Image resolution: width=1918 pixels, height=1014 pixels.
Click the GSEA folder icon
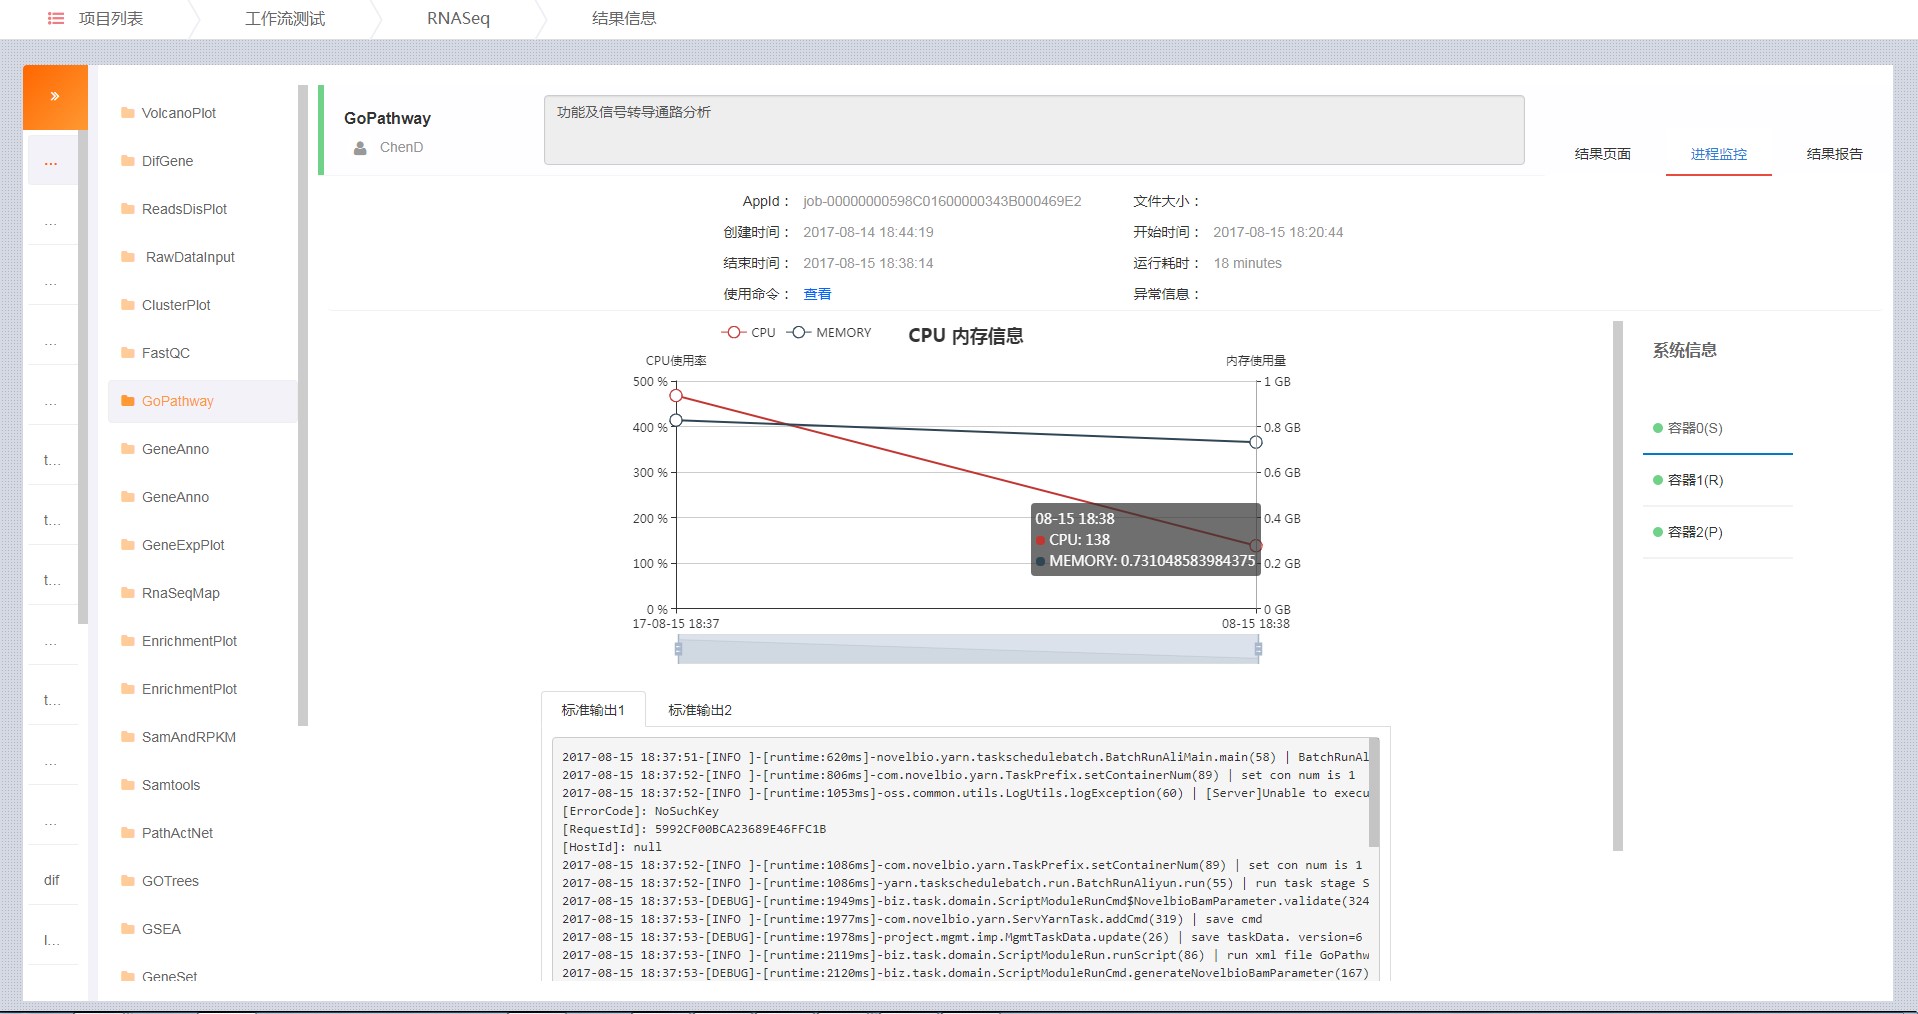(x=127, y=929)
